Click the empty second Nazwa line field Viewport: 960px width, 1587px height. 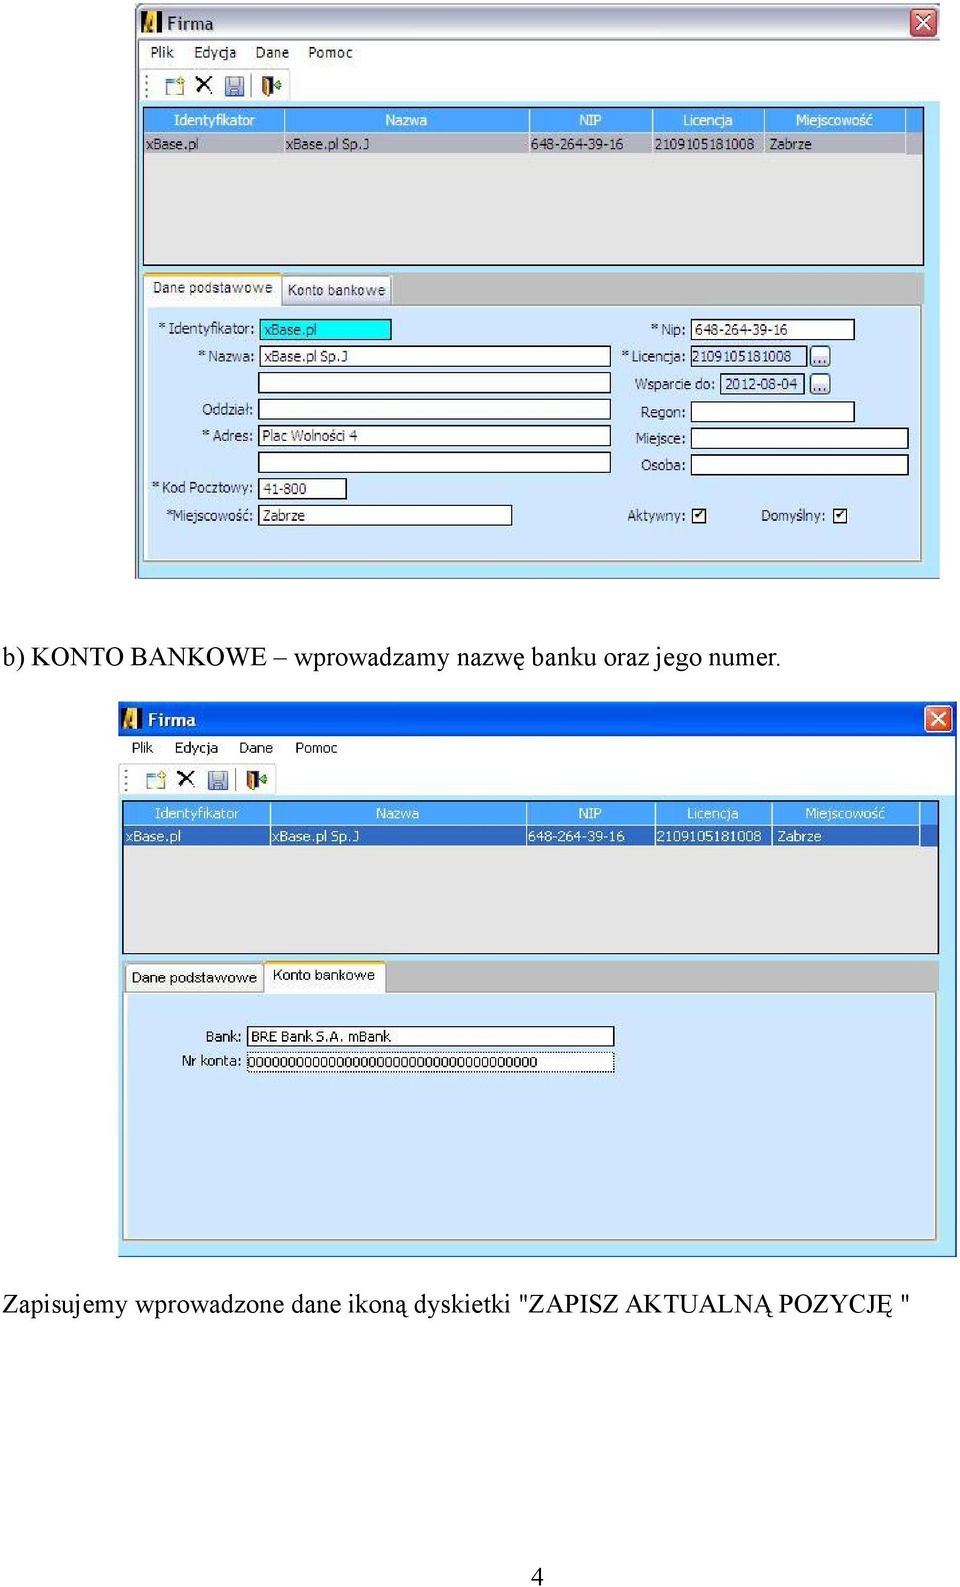434,383
